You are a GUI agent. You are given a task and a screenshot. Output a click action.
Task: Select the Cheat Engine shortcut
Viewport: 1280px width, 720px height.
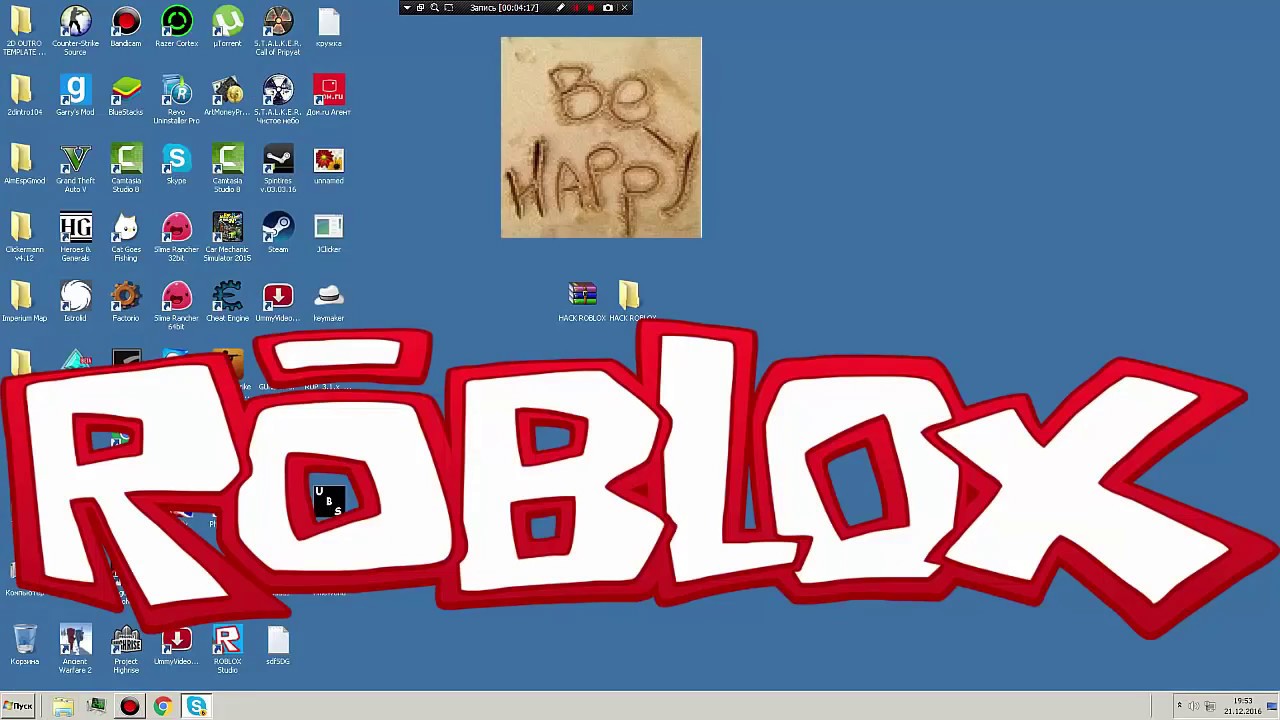(x=228, y=301)
